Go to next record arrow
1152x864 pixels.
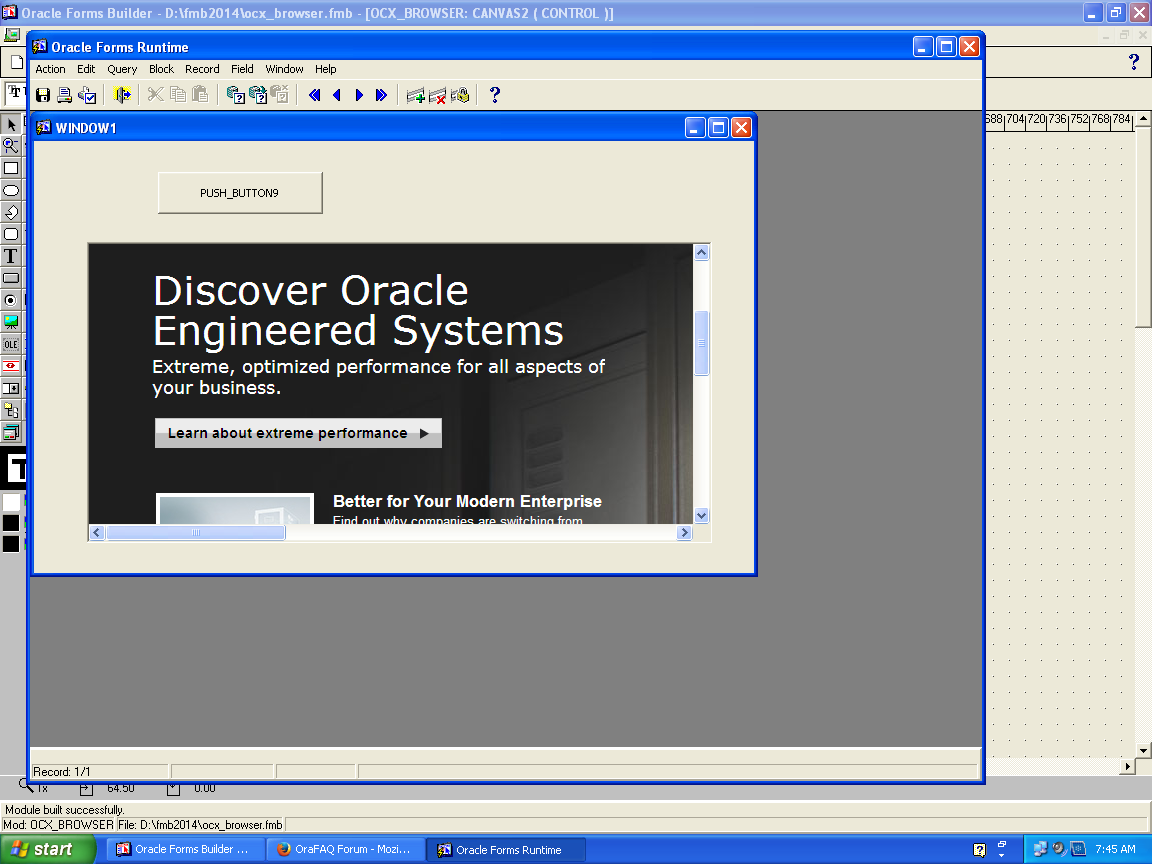pos(359,95)
